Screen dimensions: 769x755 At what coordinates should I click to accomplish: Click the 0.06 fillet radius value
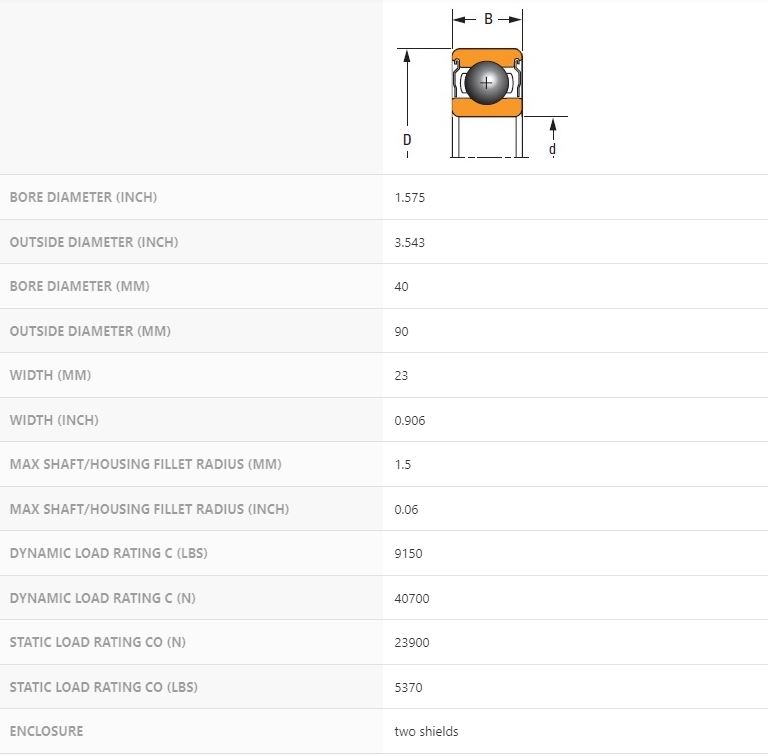(405, 509)
